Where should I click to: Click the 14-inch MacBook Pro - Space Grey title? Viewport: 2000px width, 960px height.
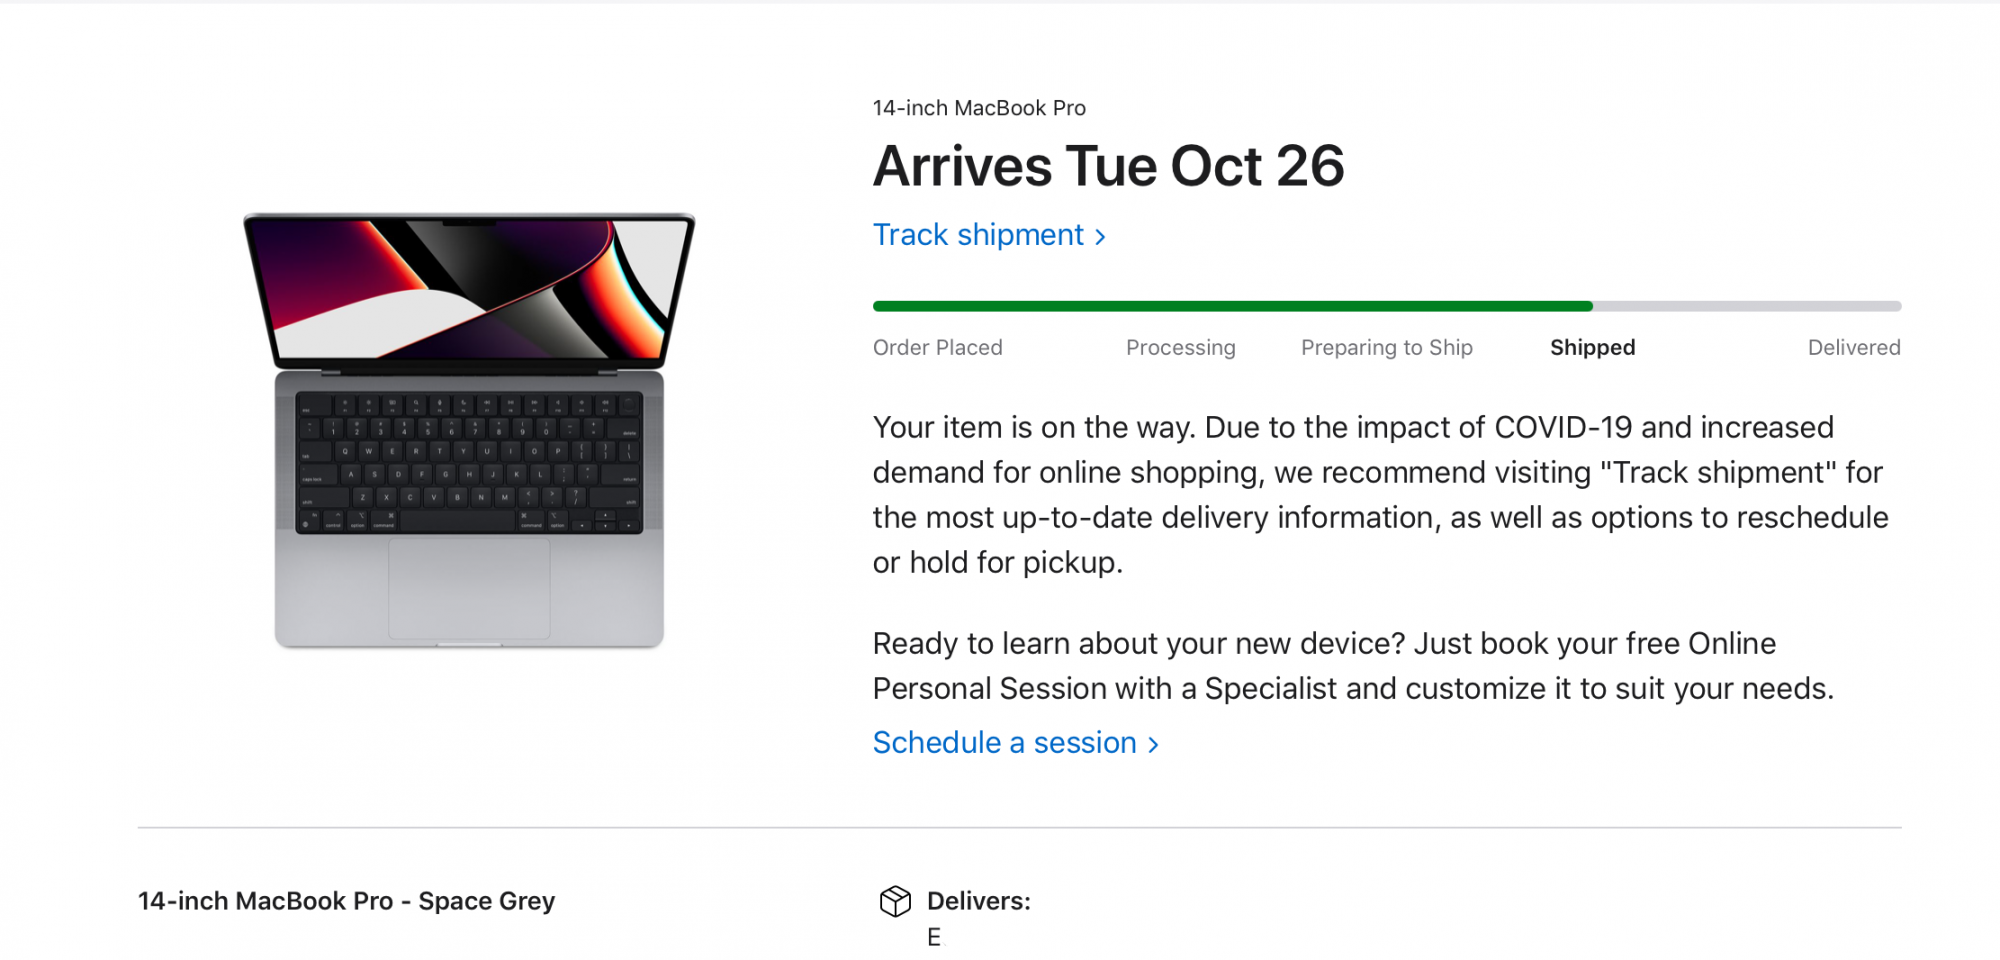pyautogui.click(x=346, y=901)
